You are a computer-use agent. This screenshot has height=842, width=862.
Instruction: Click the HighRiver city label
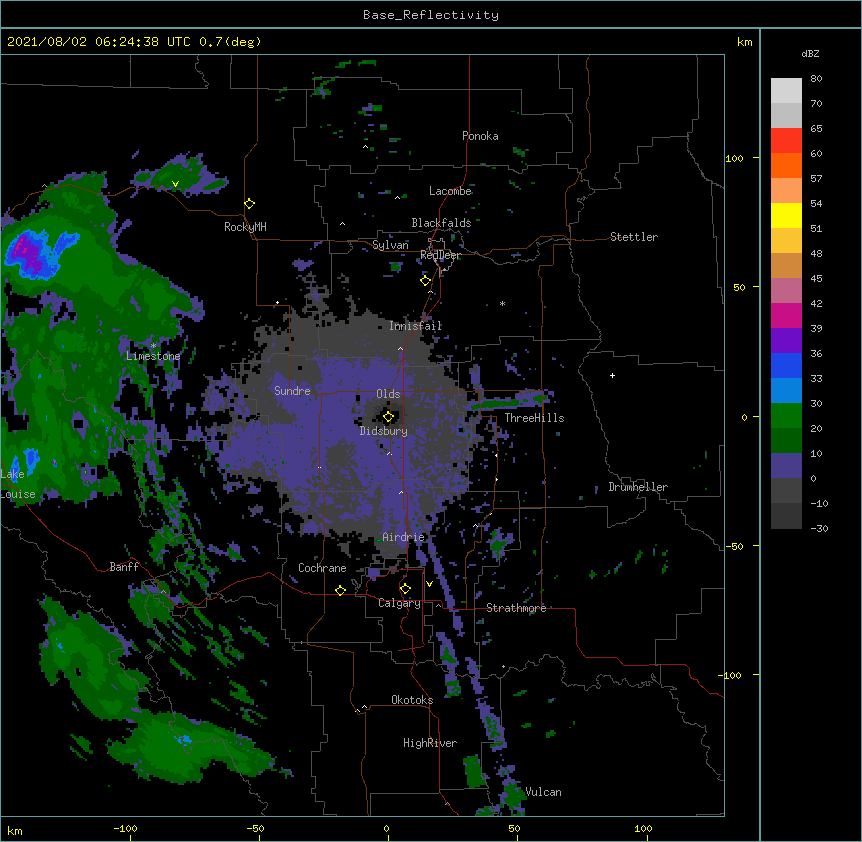tap(430, 743)
